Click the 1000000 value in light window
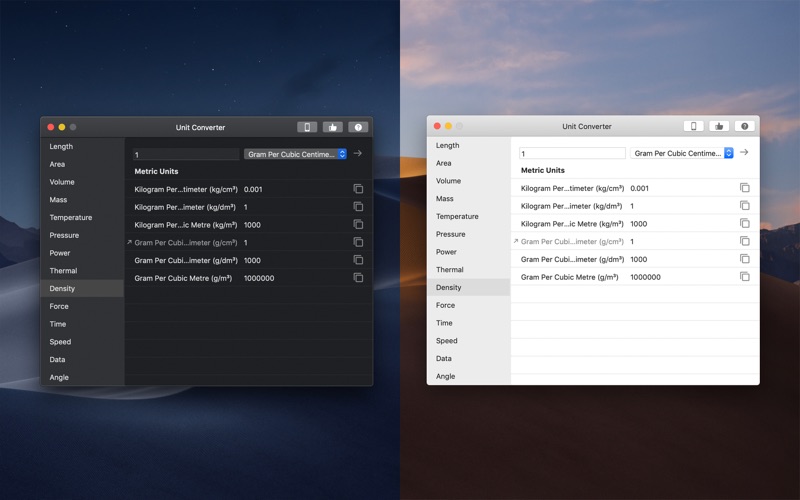This screenshot has width=800, height=500. [x=645, y=277]
